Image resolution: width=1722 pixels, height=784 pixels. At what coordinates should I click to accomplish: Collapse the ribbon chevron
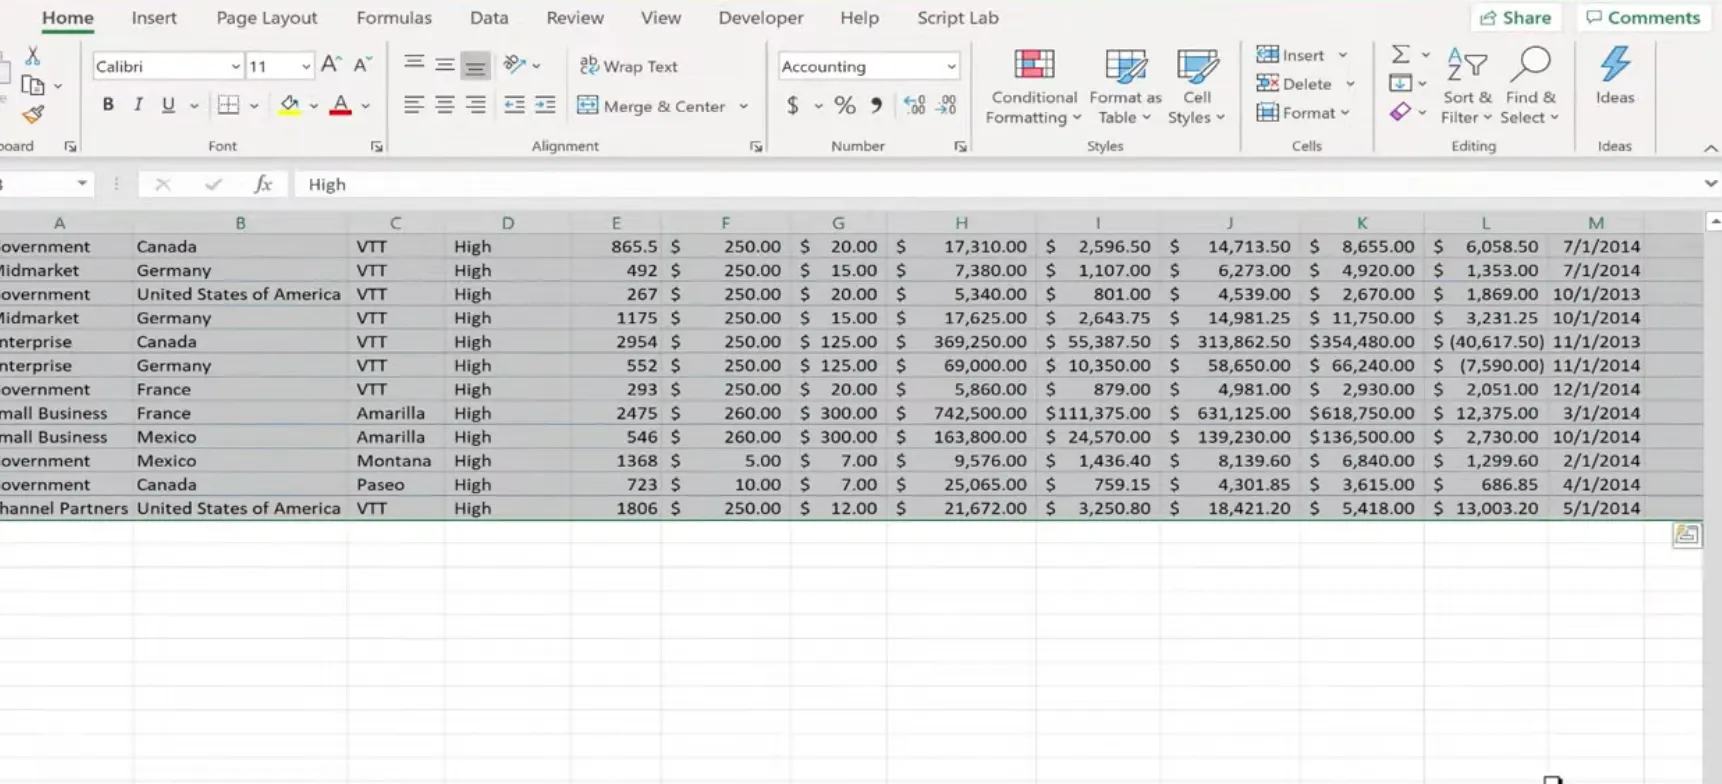[1710, 148]
